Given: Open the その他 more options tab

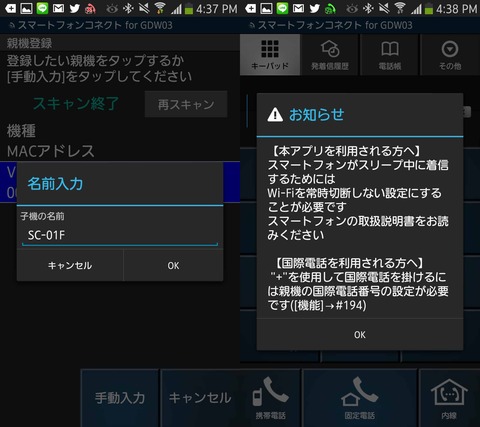Looking at the screenshot, I should (x=450, y=55).
